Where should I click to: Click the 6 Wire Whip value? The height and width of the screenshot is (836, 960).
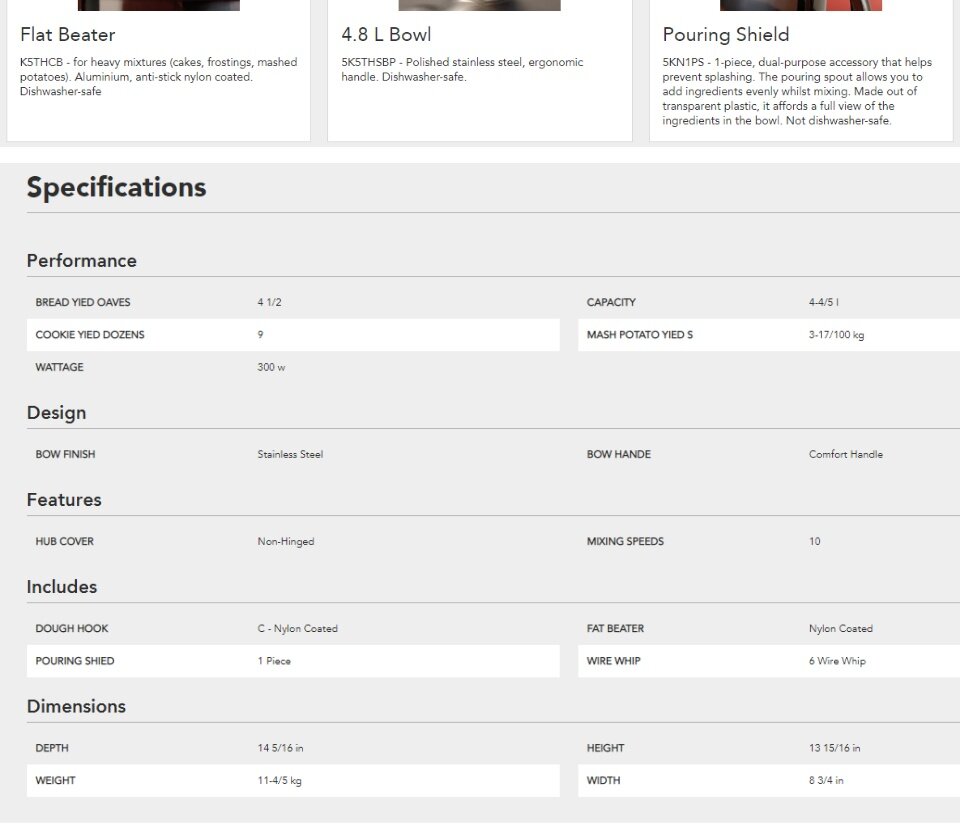[x=837, y=661]
